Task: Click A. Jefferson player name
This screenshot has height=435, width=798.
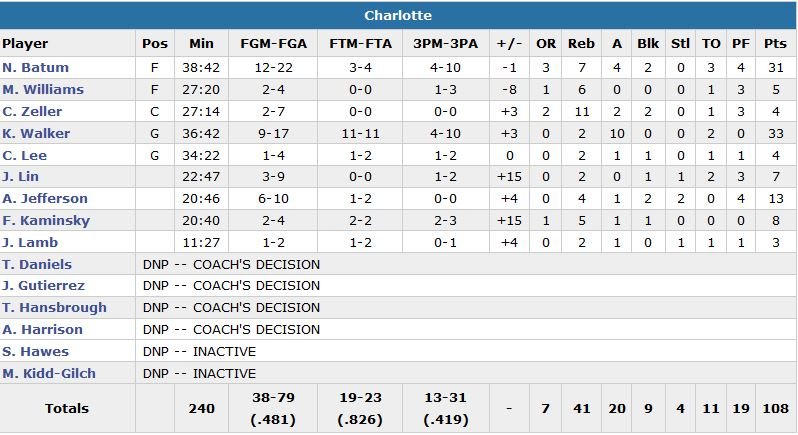Action: (45, 199)
